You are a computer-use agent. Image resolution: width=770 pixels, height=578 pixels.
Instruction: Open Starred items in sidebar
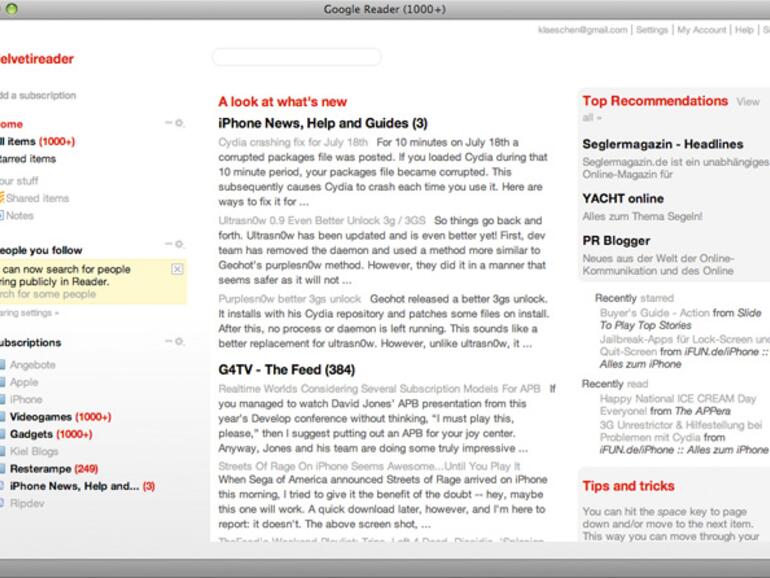point(28,159)
